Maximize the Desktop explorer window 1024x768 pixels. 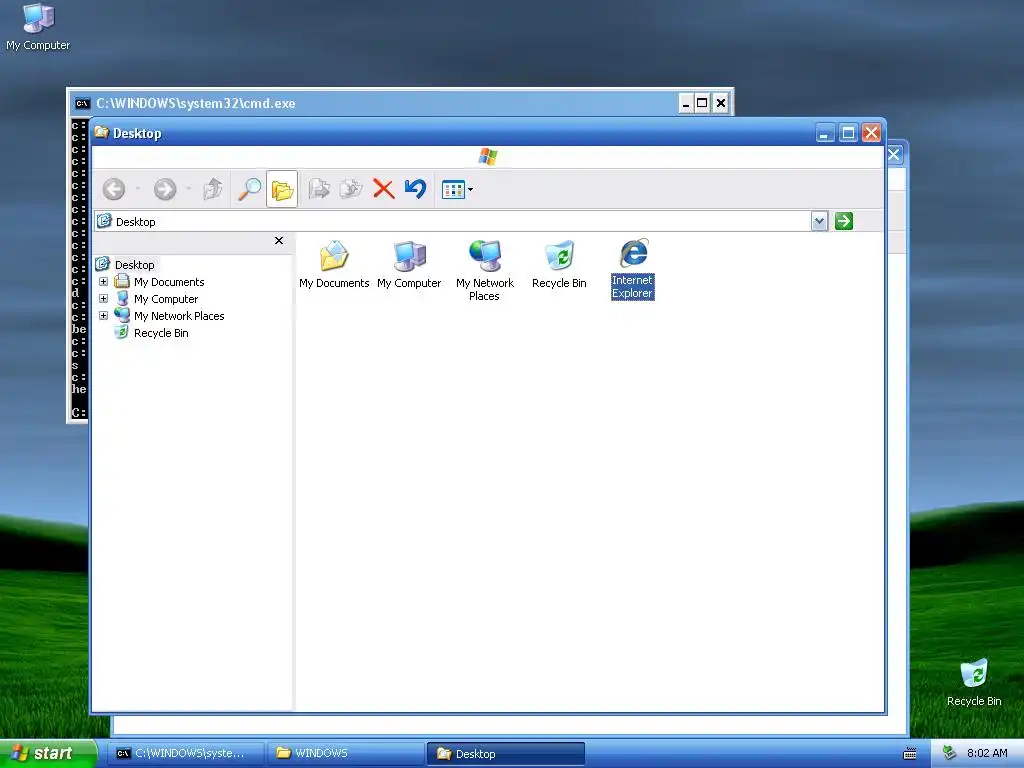pyautogui.click(x=848, y=133)
